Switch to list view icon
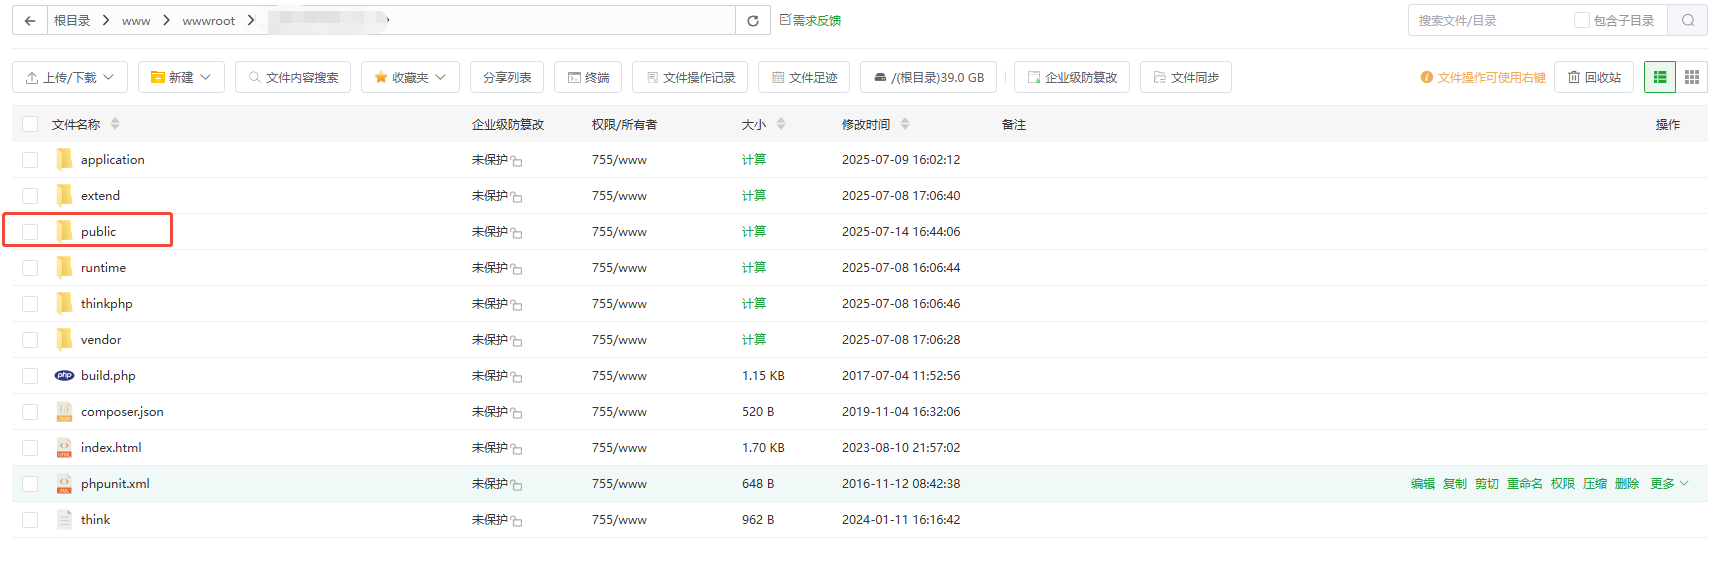Screen dimensions: 1714x572 pos(1660,77)
